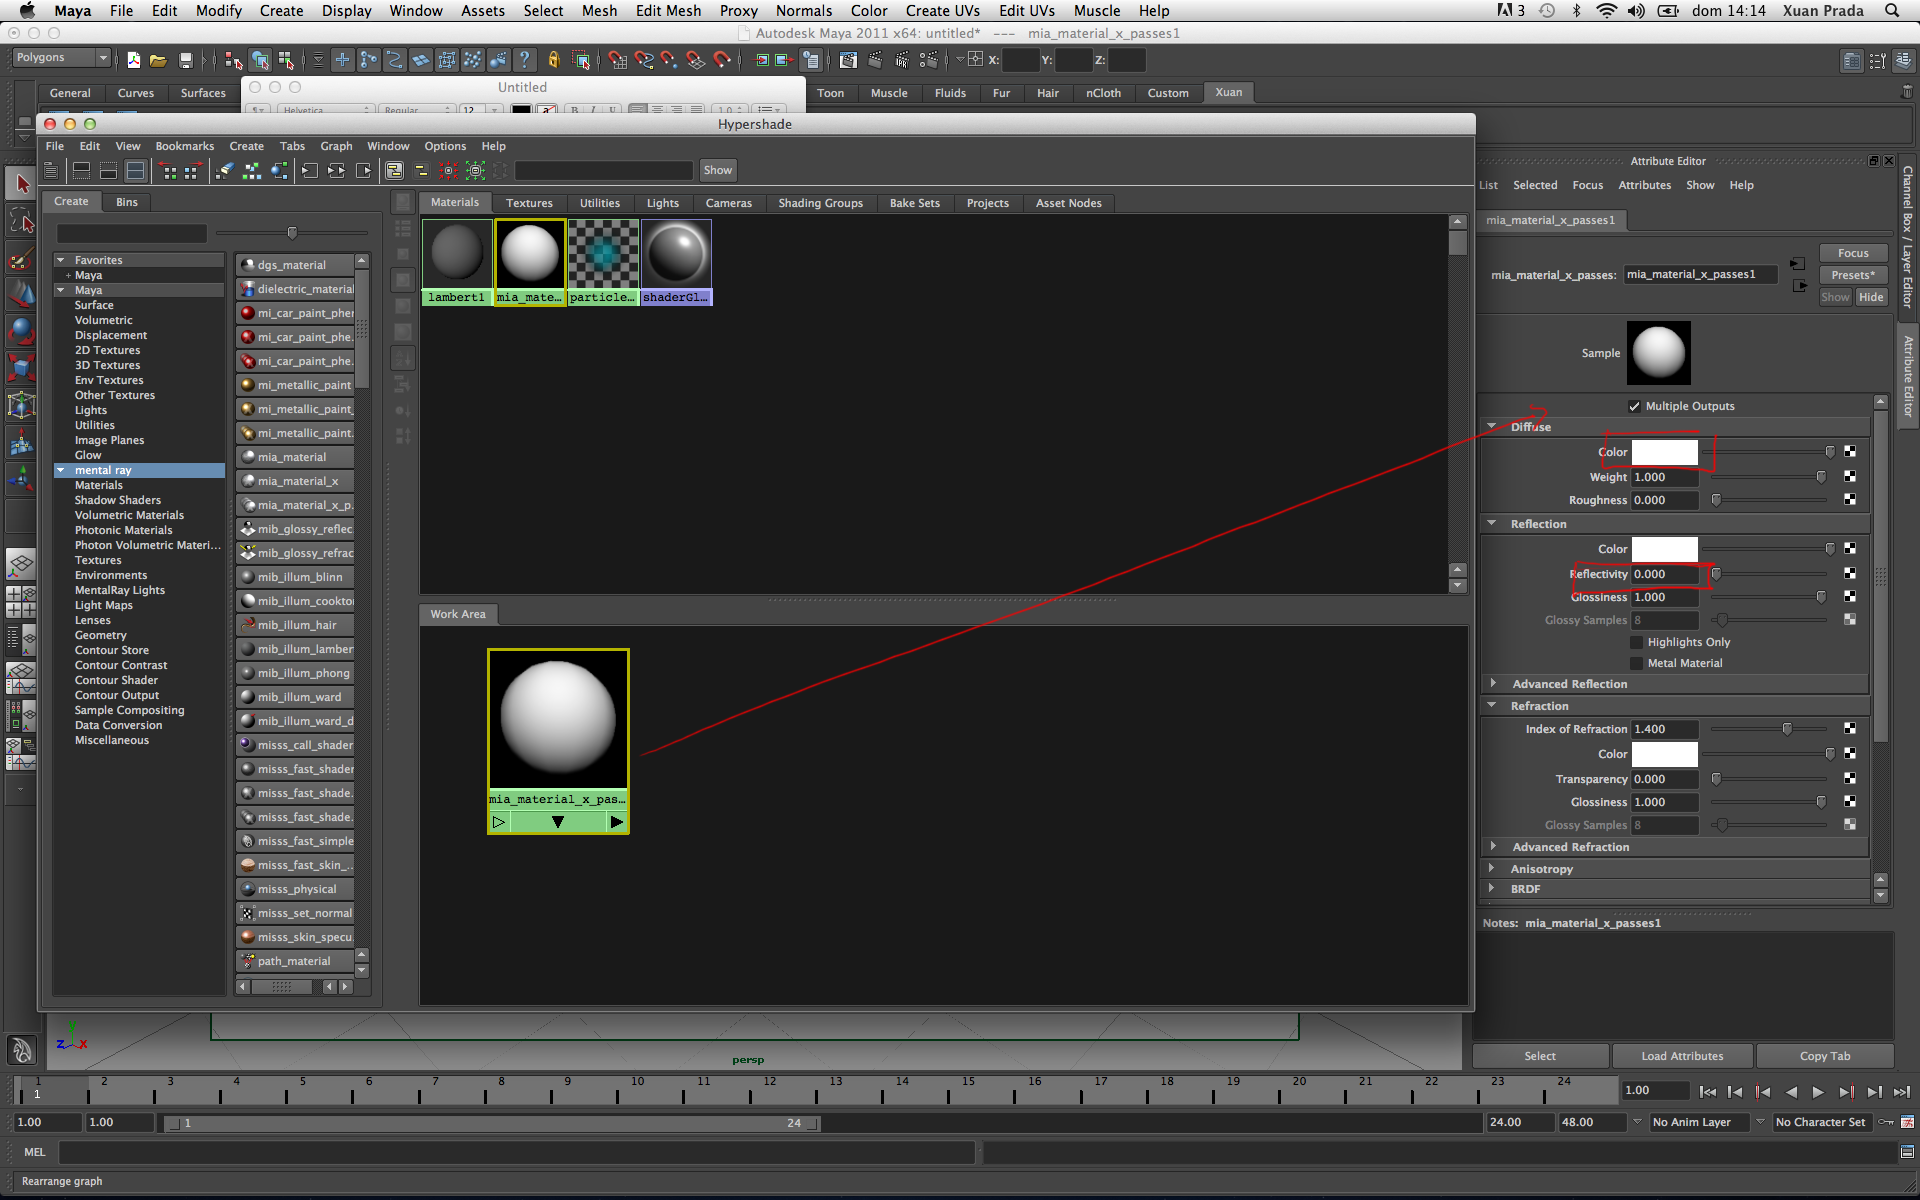Switch to the Textures tab
The width and height of the screenshot is (1920, 1200).
coord(529,203)
